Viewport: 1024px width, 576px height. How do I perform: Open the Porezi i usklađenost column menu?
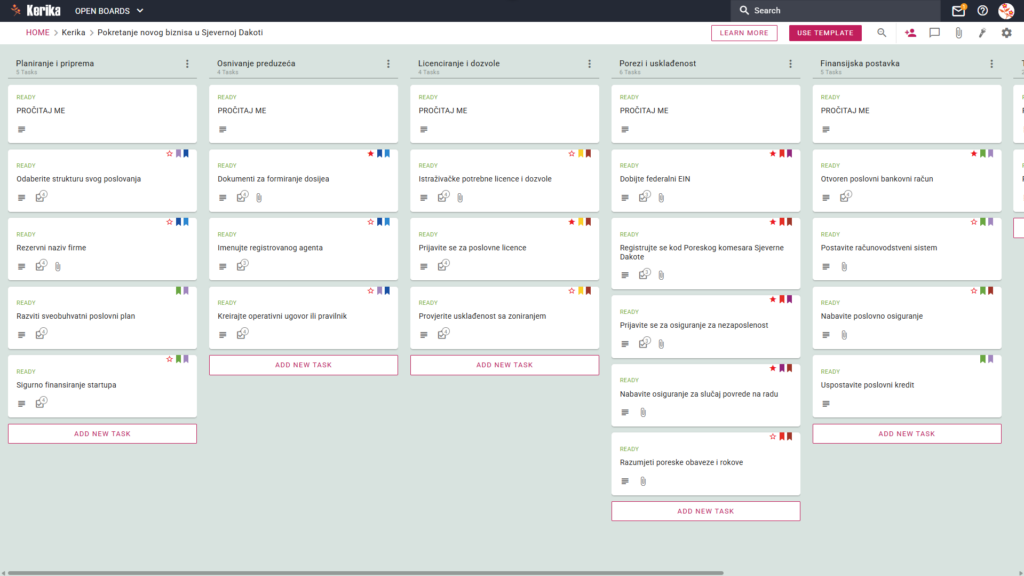click(791, 64)
